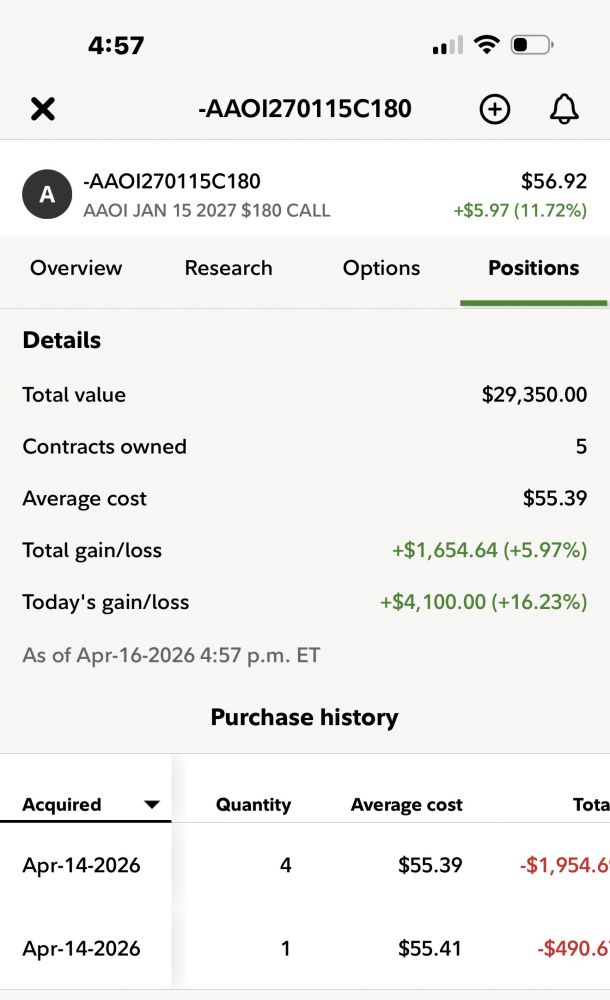Screen dimensions: 610x1000
Task: Tap the battery indicator icon
Action: coord(531,45)
